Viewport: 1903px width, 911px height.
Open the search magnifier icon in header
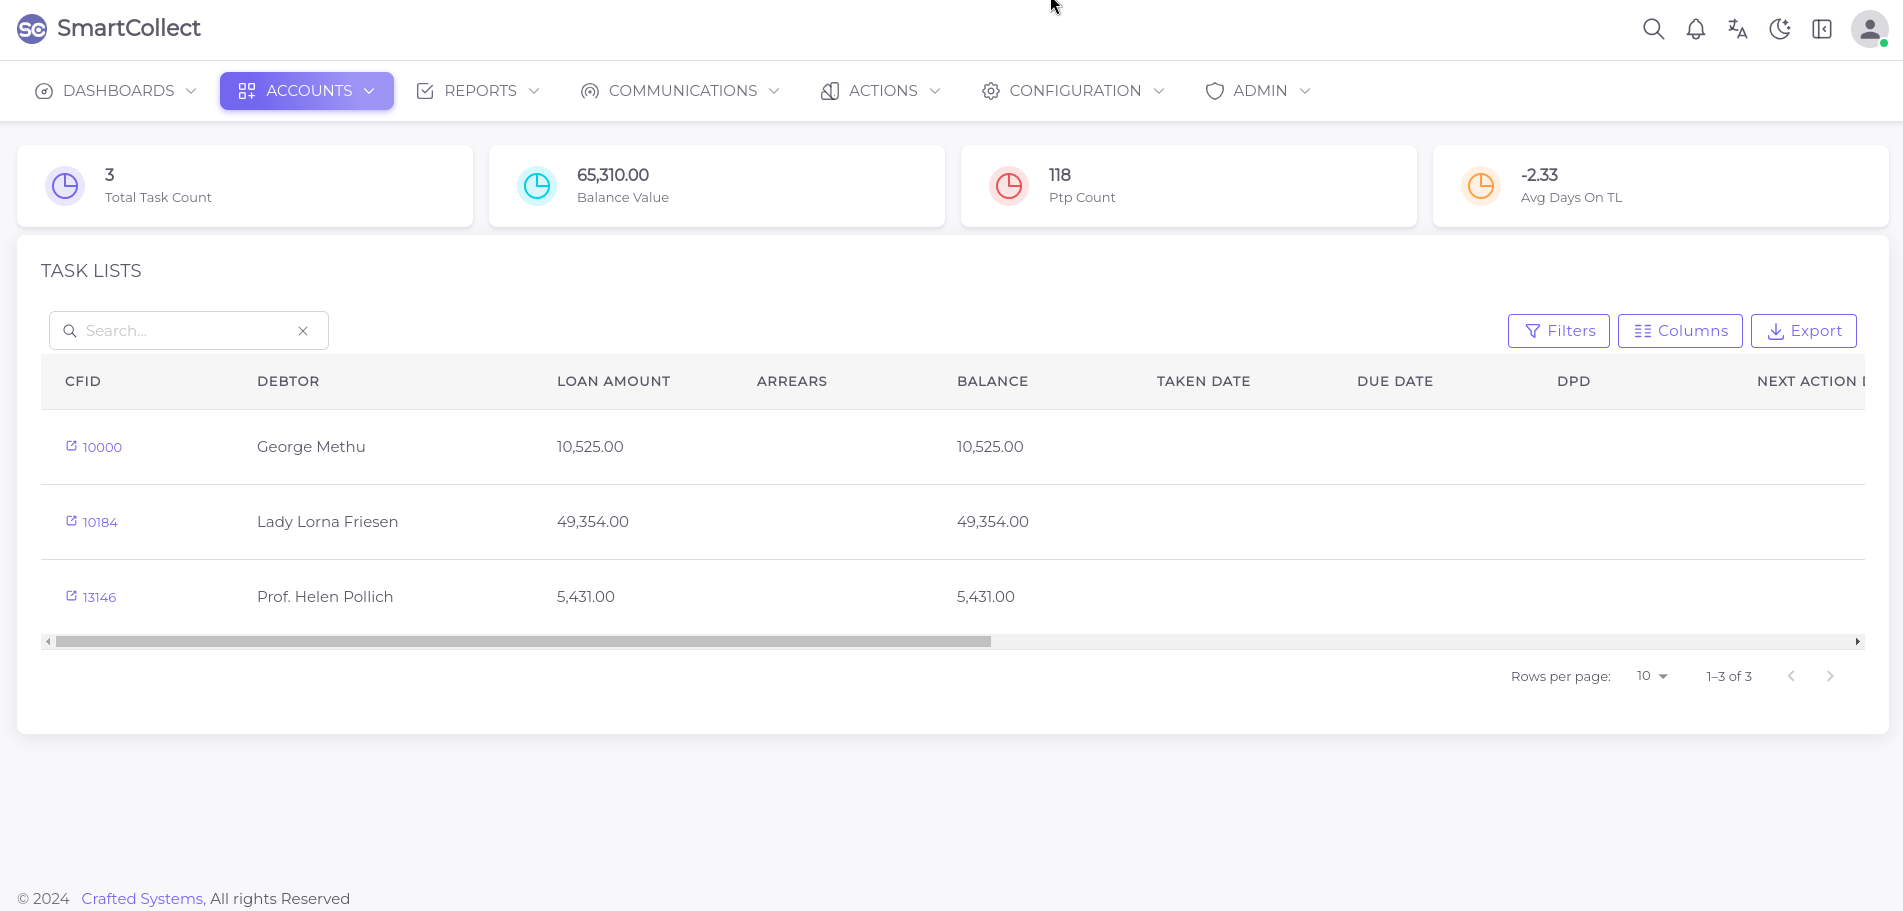(1653, 29)
